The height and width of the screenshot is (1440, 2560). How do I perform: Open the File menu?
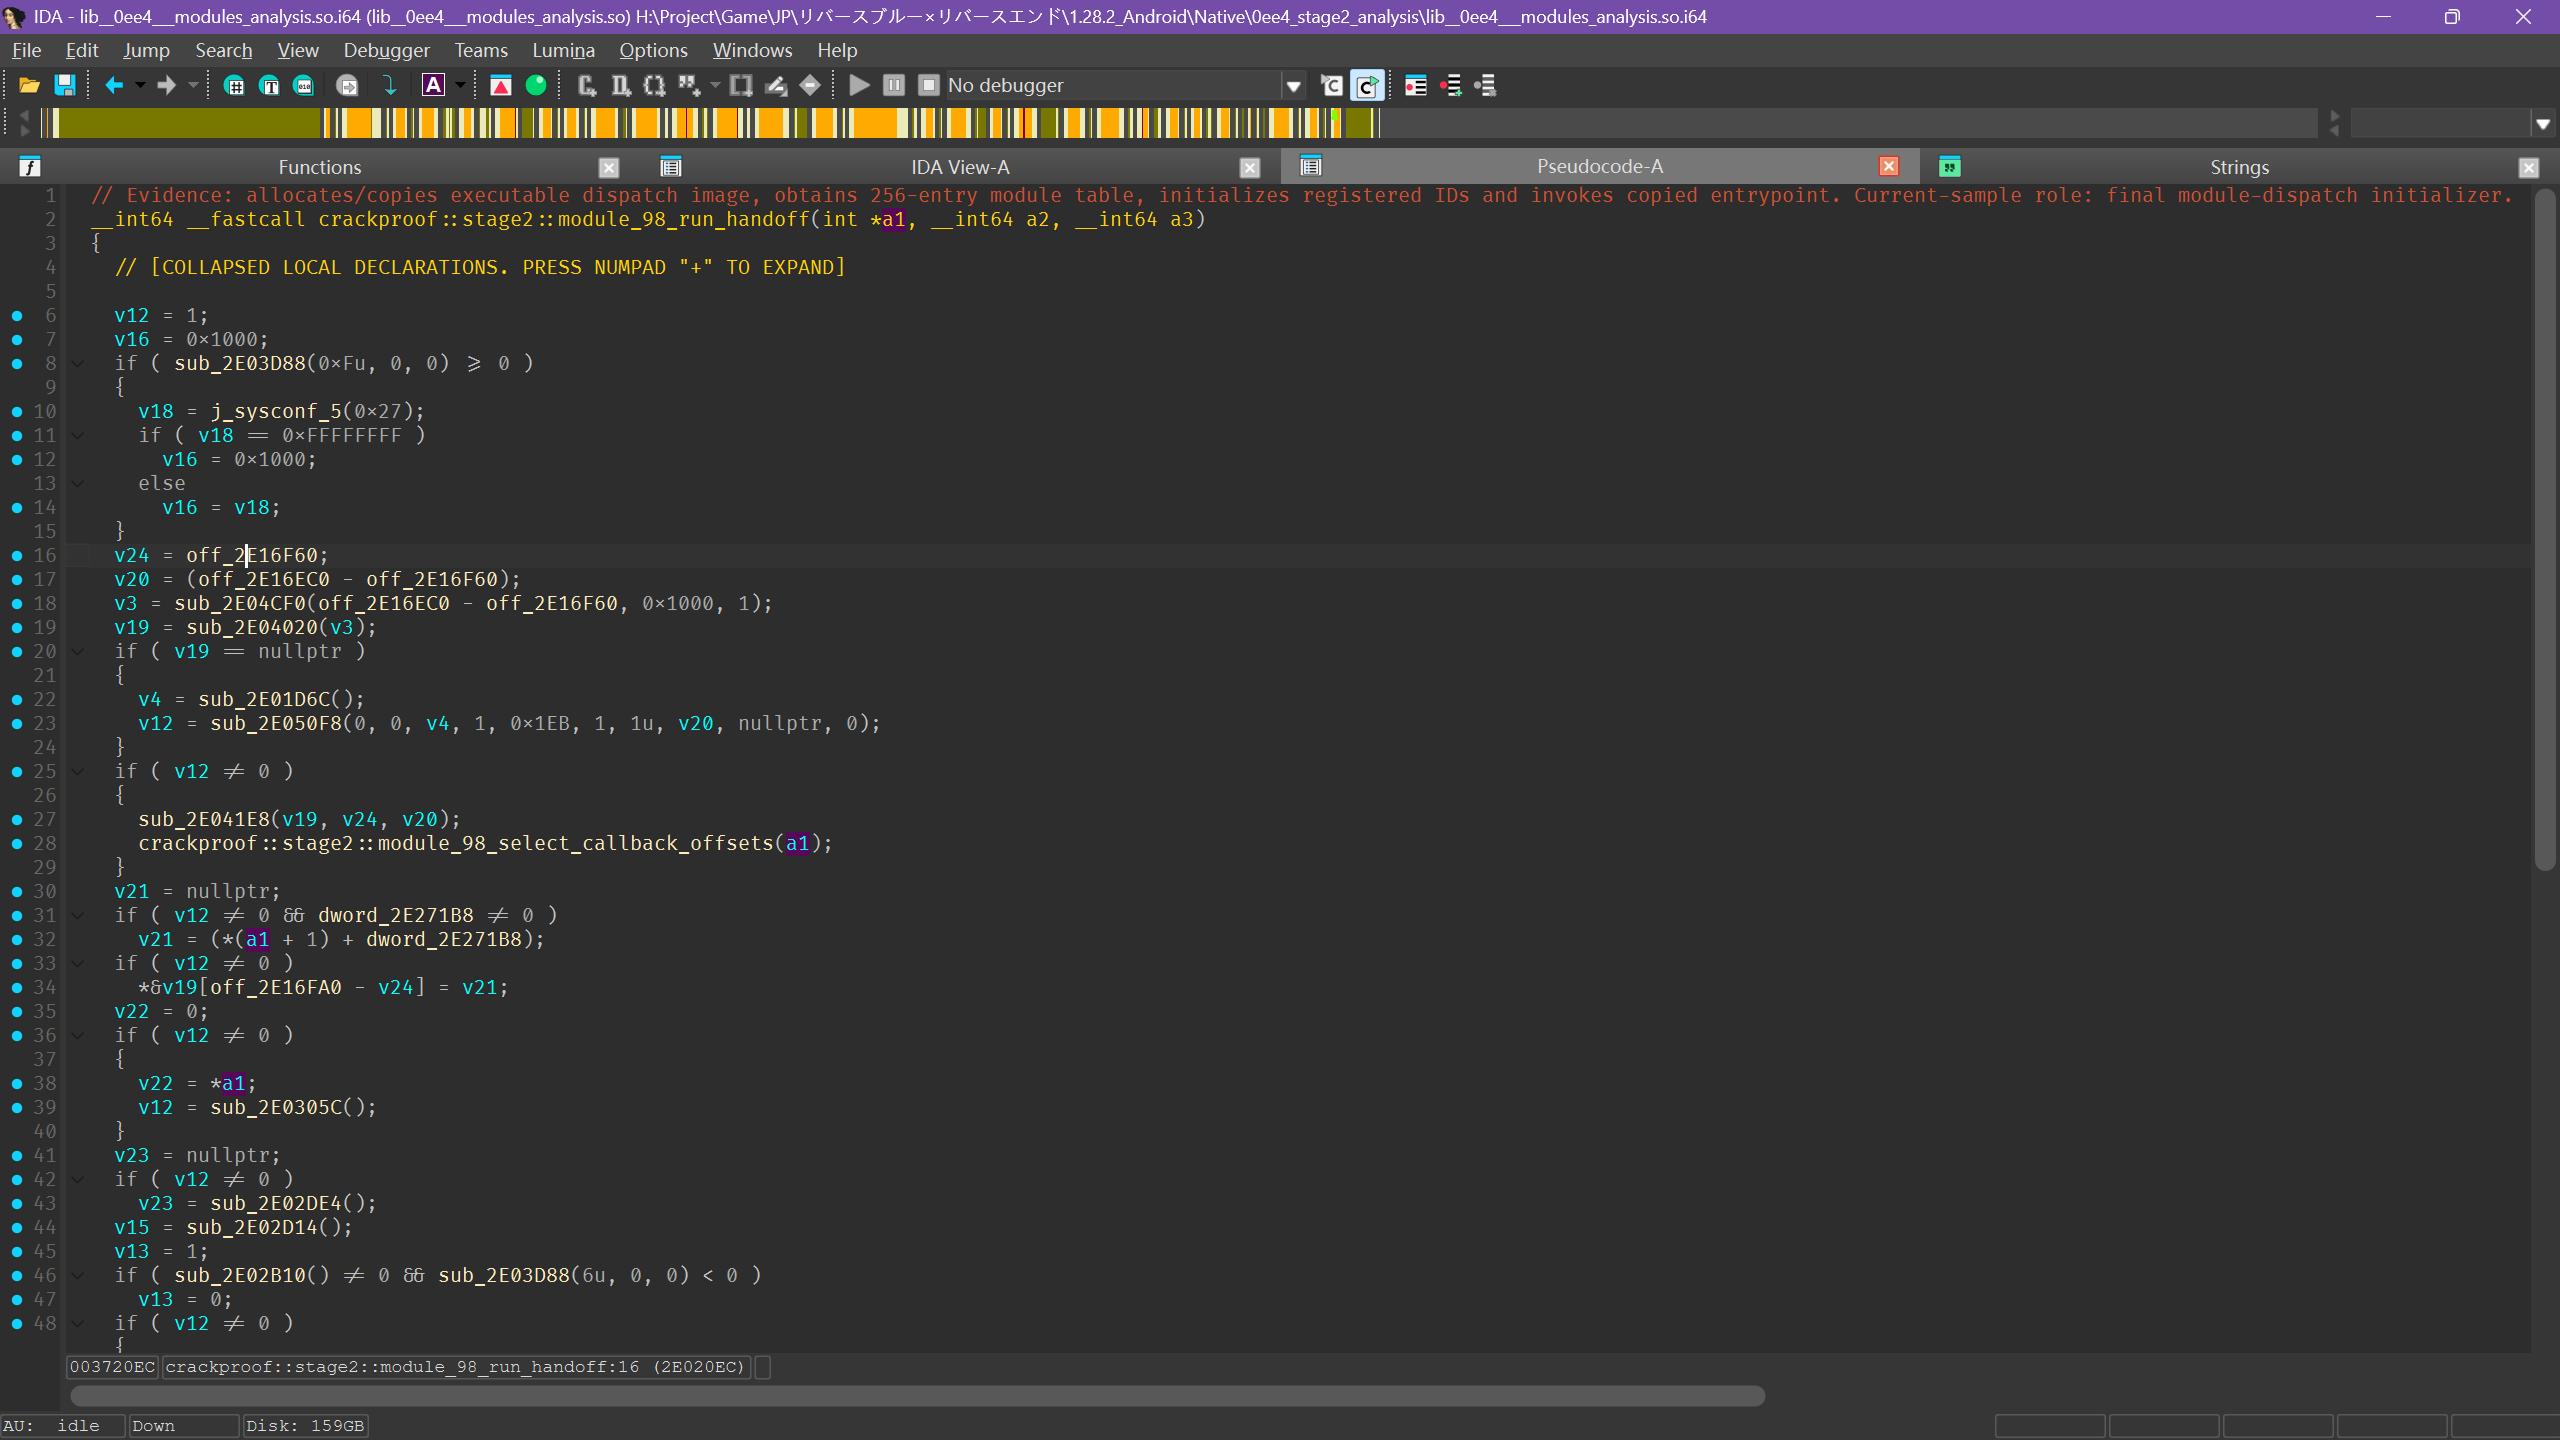(x=26, y=50)
